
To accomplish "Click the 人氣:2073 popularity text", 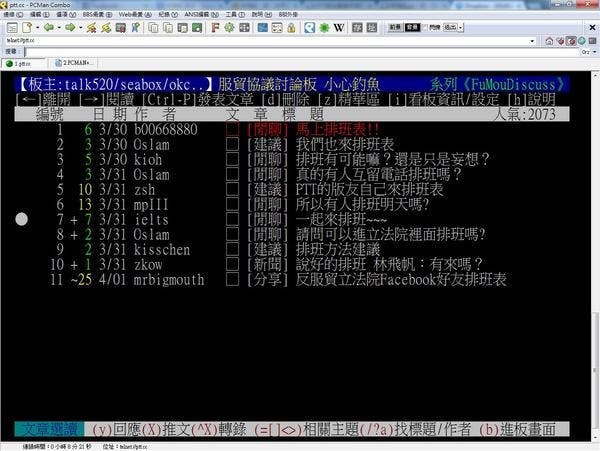I will [x=524, y=114].
